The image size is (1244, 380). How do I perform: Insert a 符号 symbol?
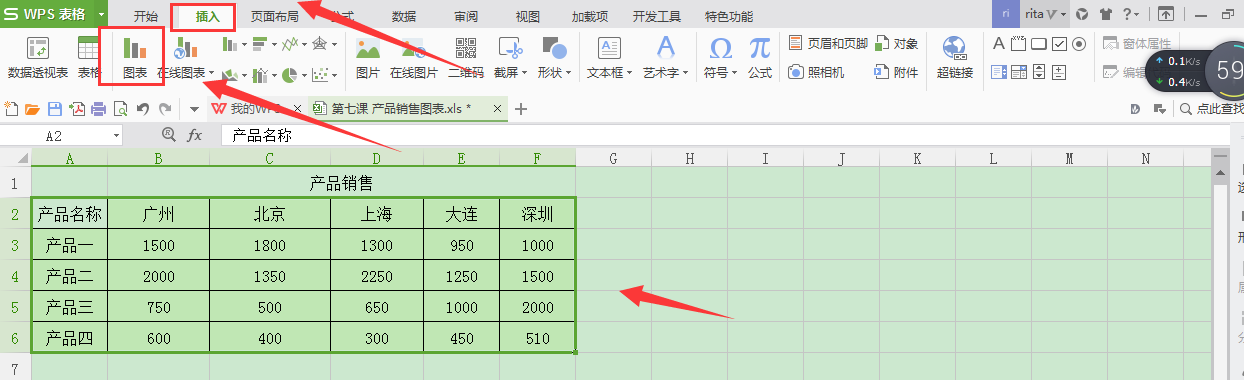[x=721, y=58]
